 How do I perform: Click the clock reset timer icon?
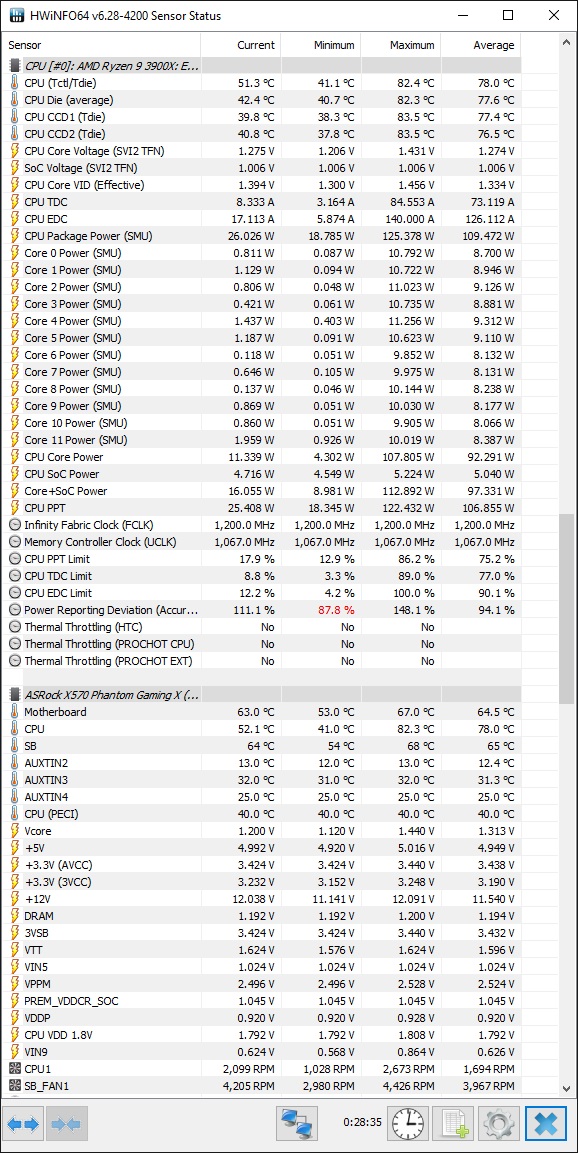(407, 1124)
